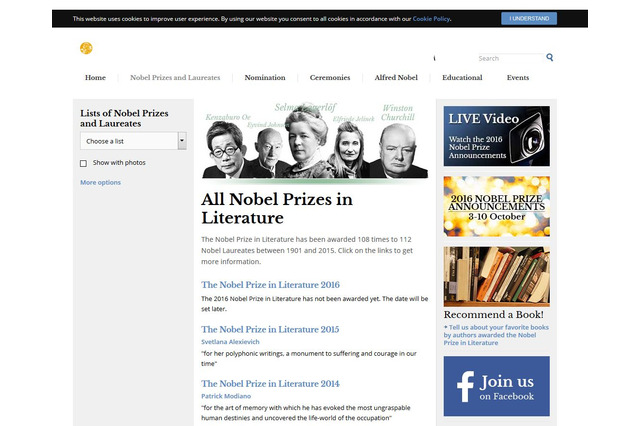
Task: Click the search magnifier icon
Action: tap(550, 58)
